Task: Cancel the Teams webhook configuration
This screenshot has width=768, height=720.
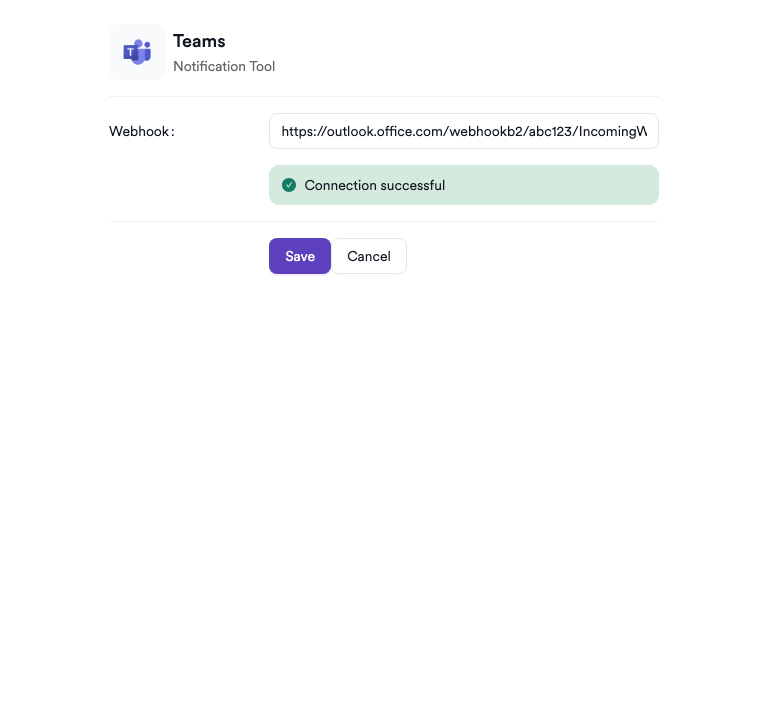Action: click(369, 256)
